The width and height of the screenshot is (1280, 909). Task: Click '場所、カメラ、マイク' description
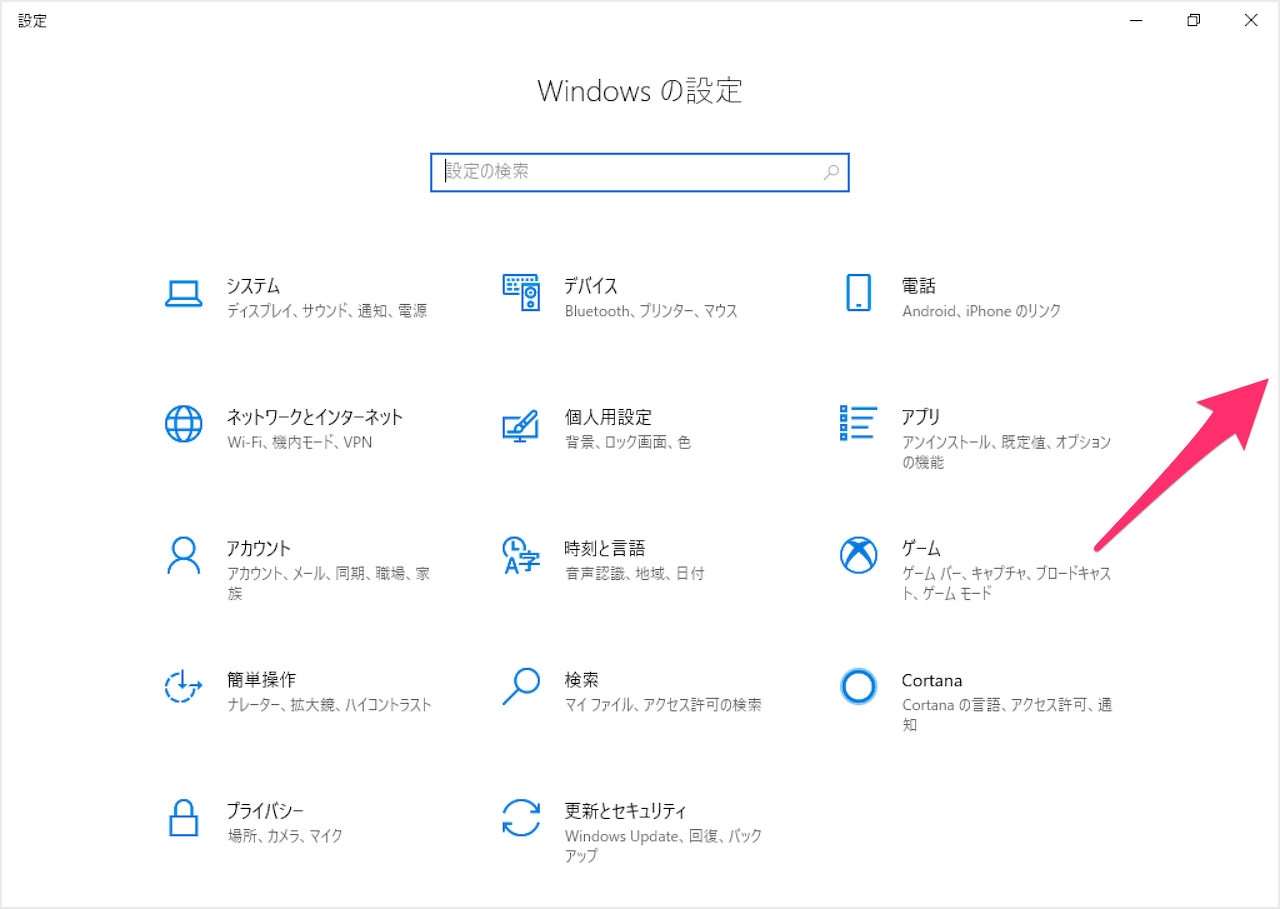click(285, 835)
